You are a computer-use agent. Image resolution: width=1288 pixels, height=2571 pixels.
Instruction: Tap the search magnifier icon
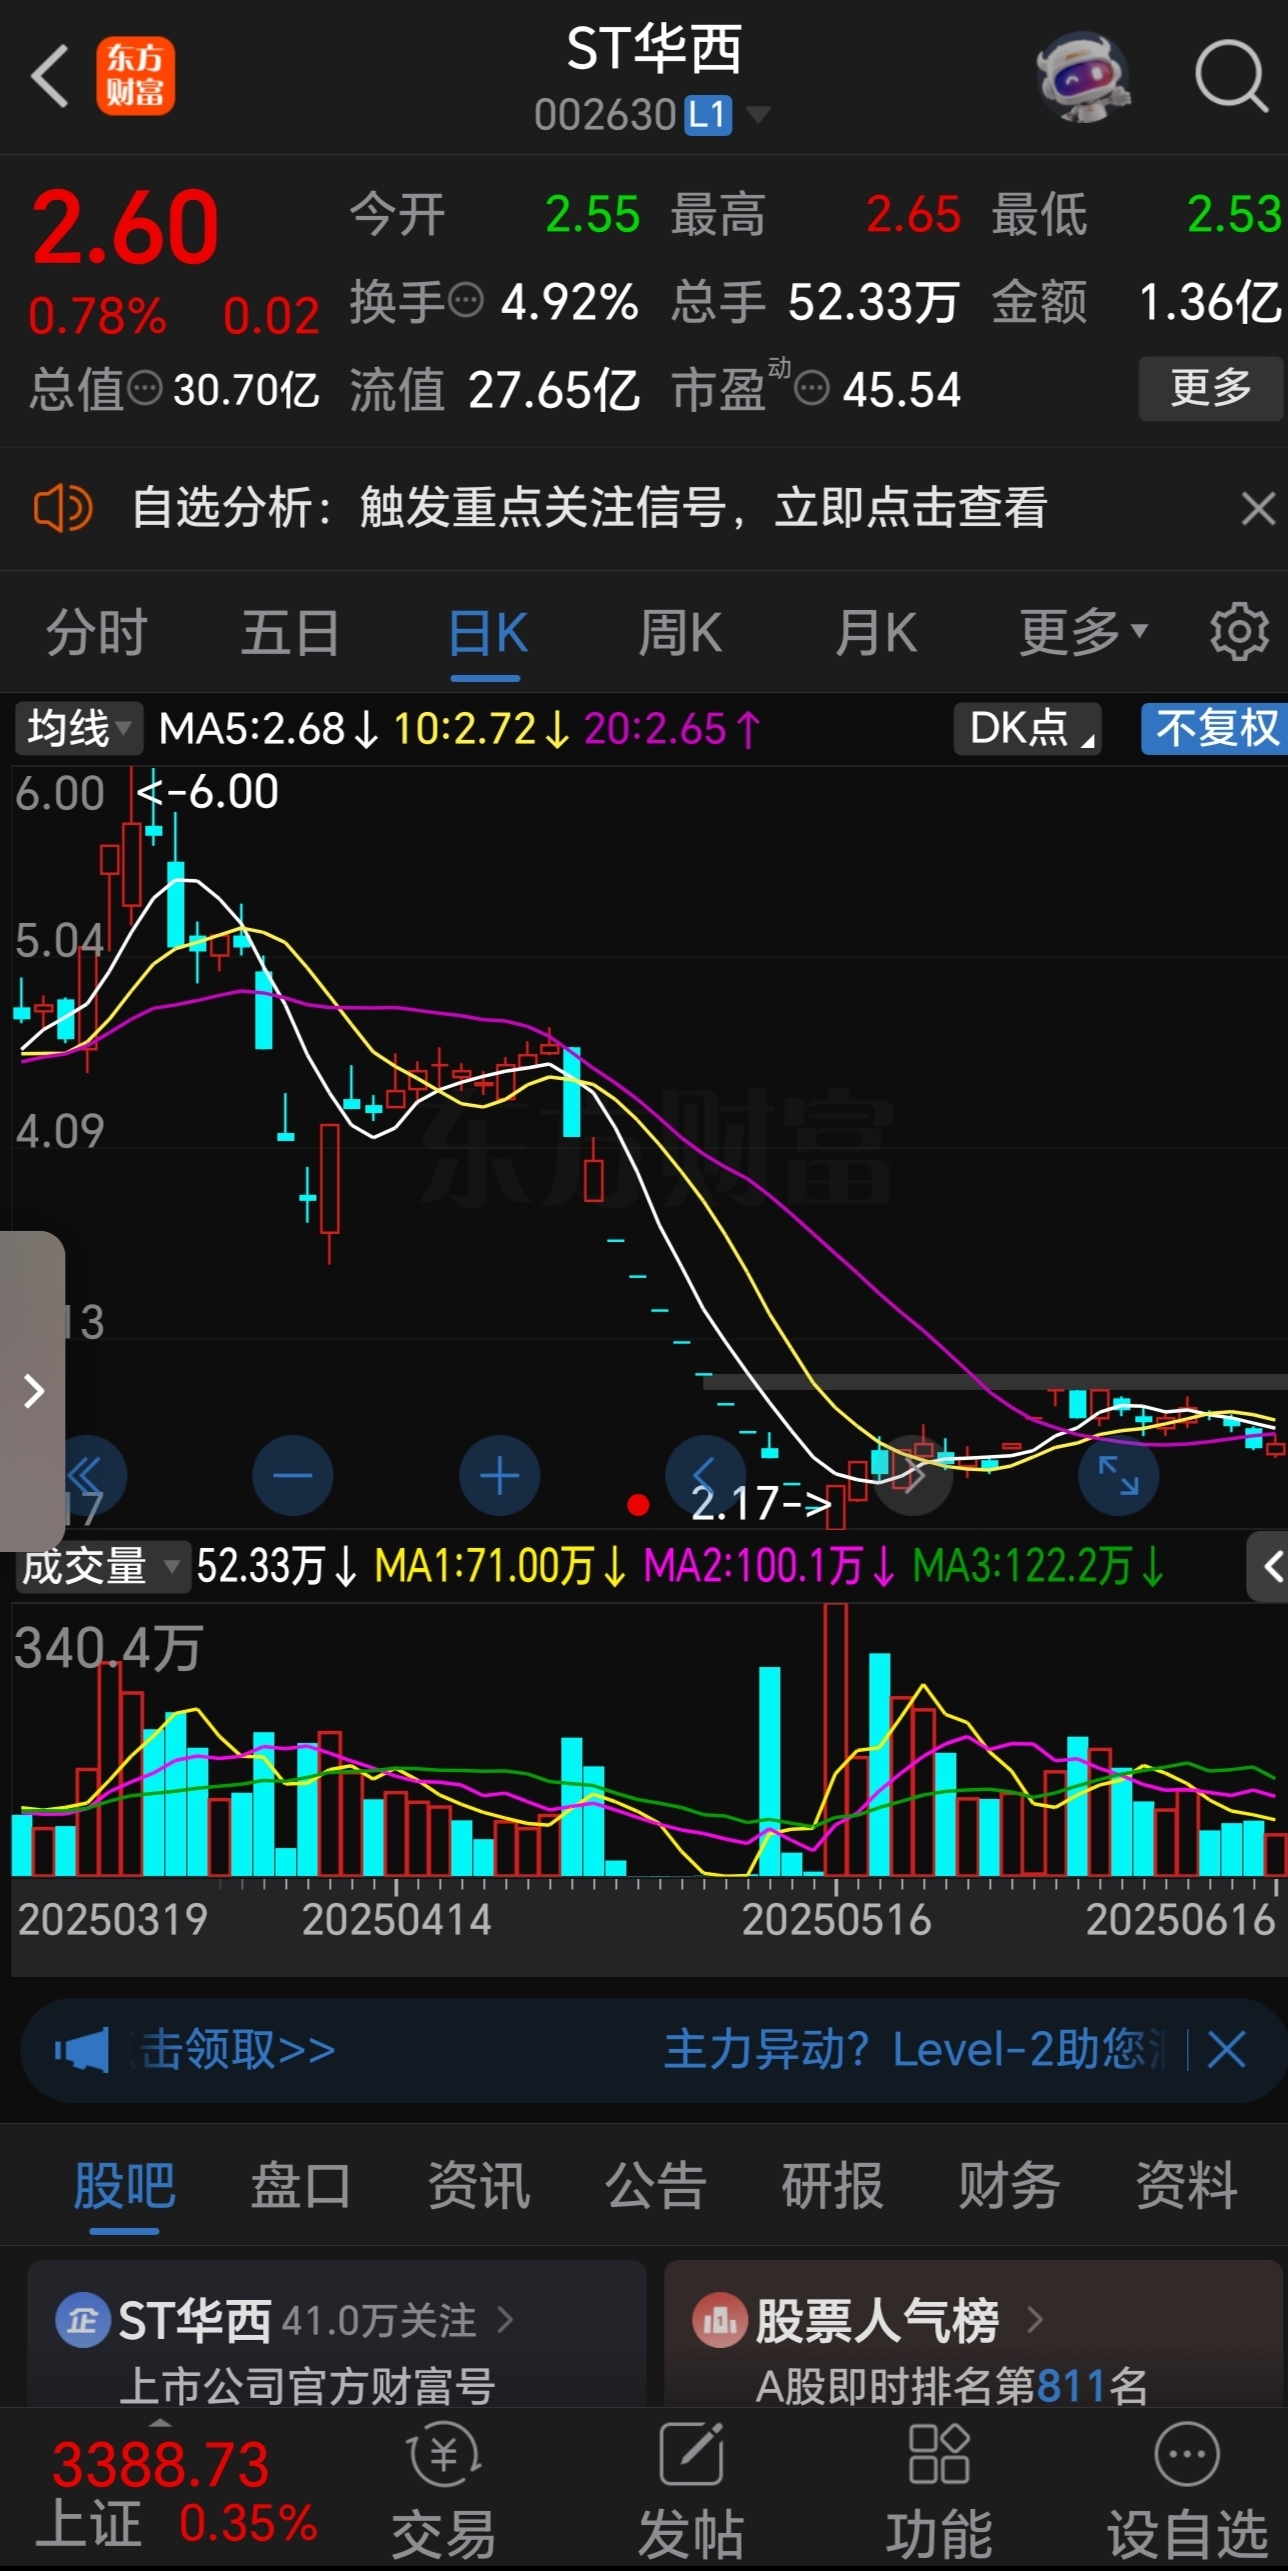tap(1231, 76)
